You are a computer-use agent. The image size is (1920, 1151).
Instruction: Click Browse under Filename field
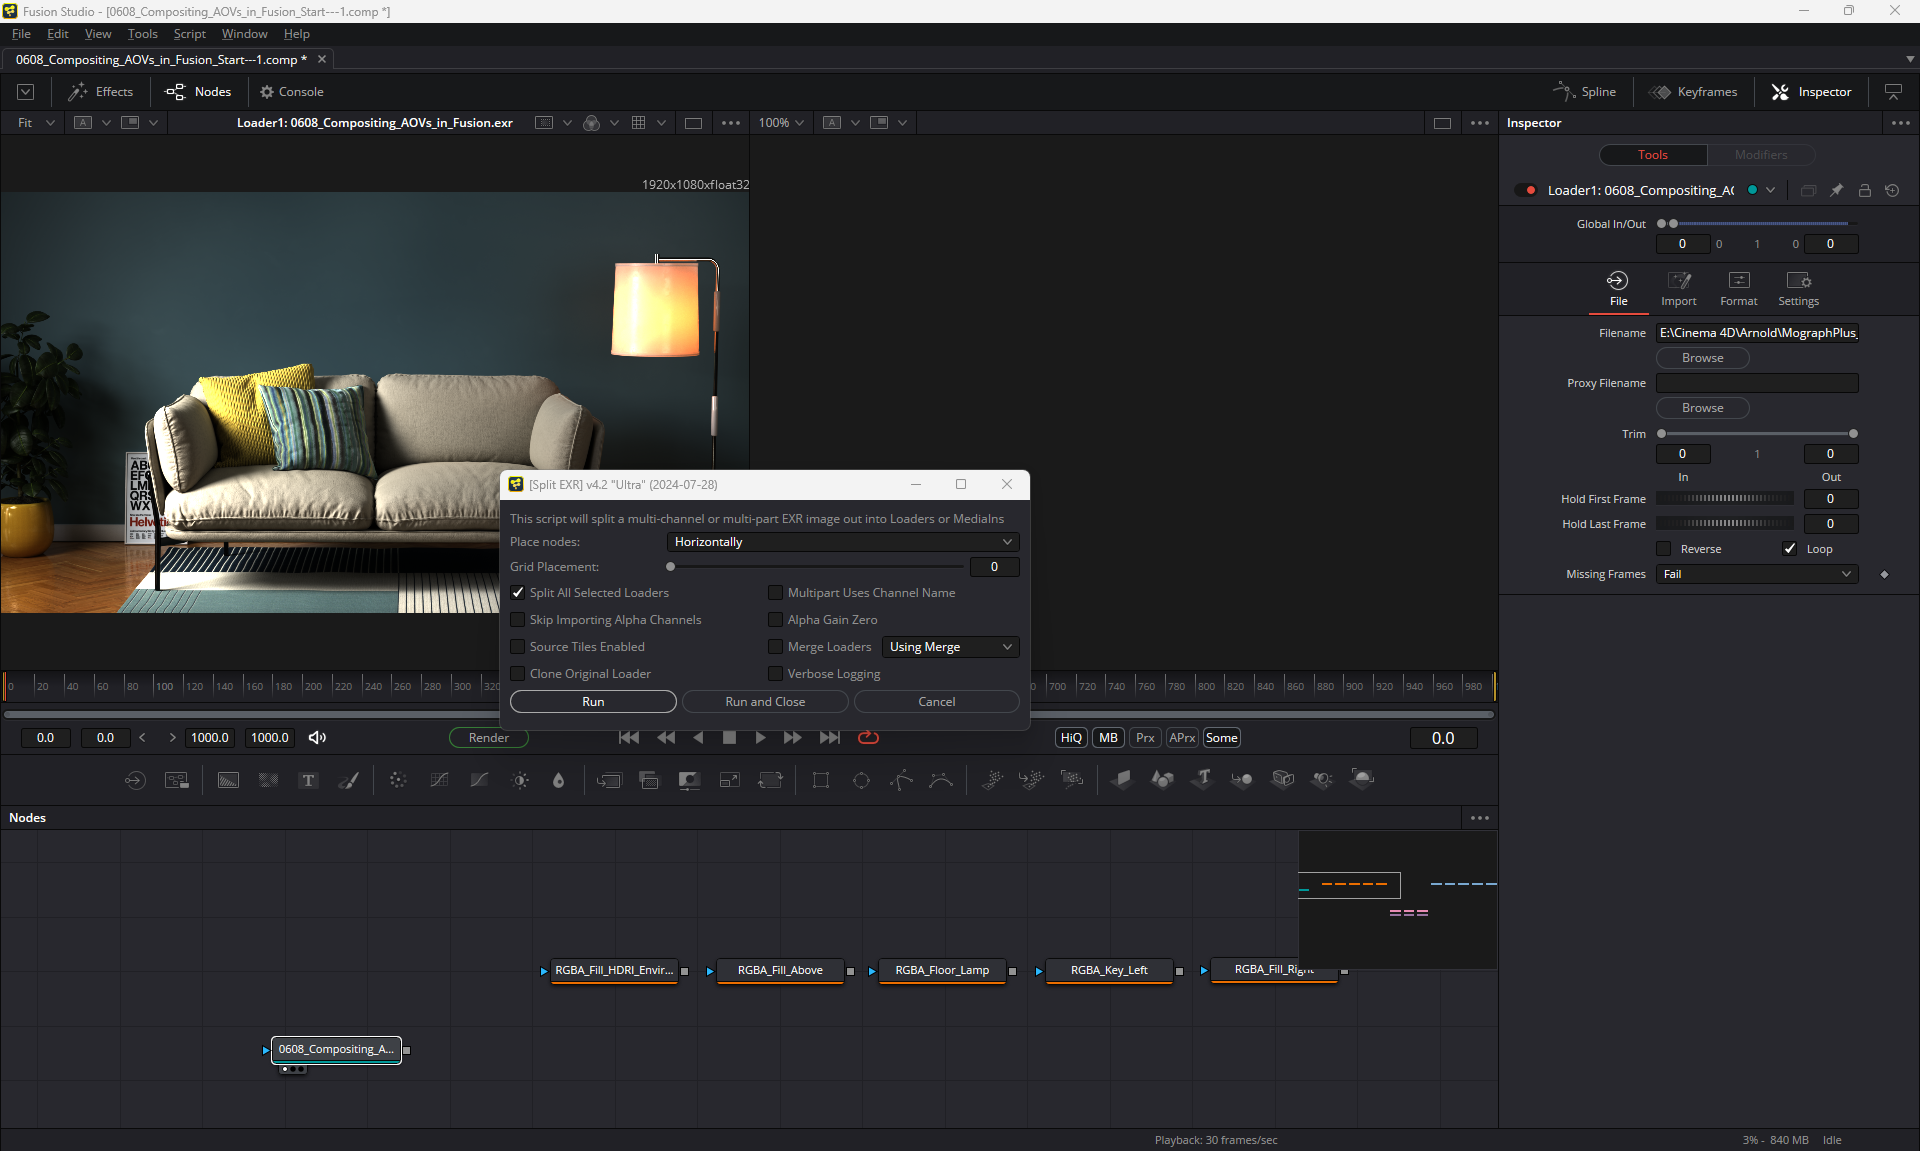[x=1702, y=358]
